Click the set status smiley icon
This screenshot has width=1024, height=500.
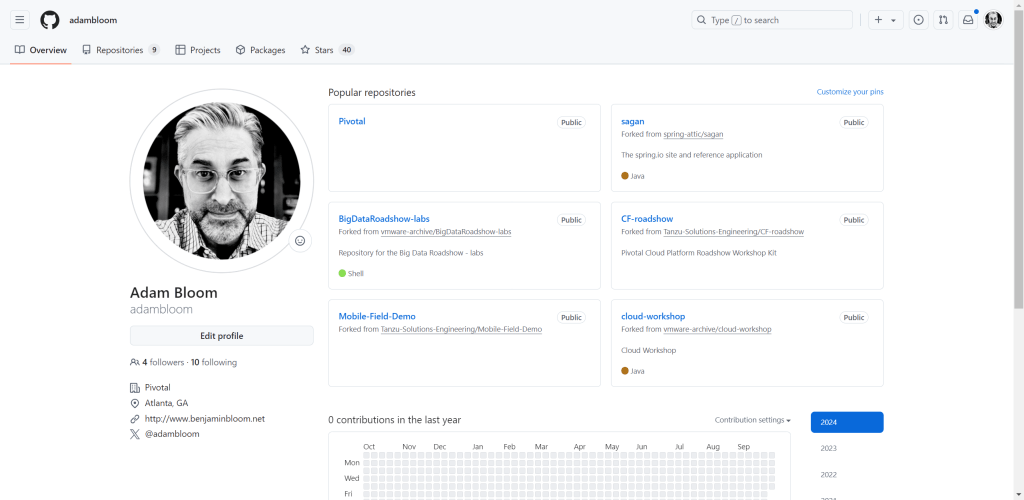(300, 241)
